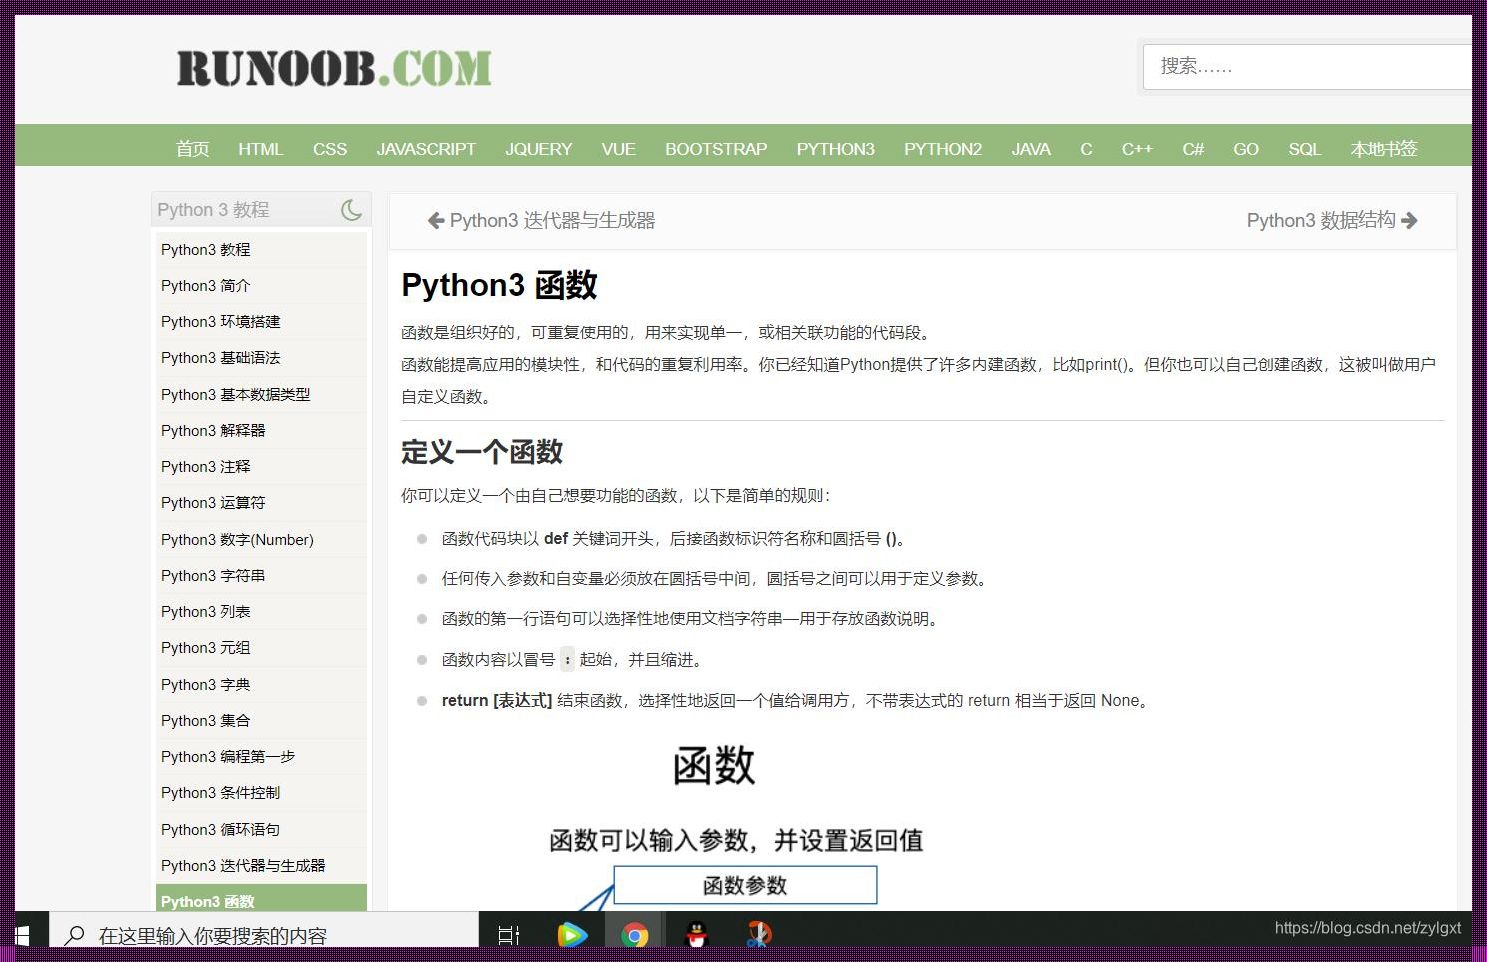Image resolution: width=1487 pixels, height=962 pixels.
Task: Open the PYTHON3 nav item
Action: coord(836,149)
